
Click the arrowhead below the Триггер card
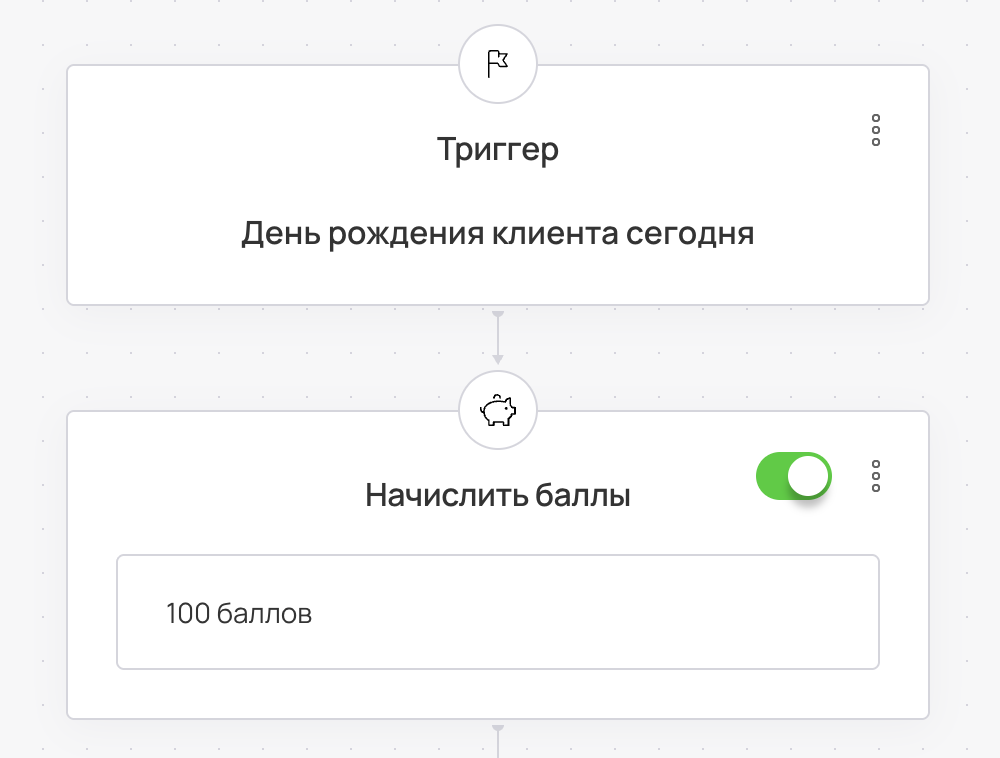pyautogui.click(x=498, y=317)
